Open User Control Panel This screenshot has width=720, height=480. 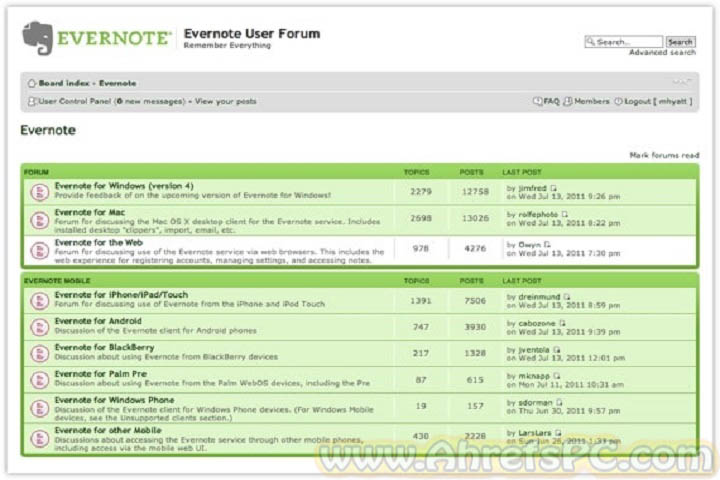pyautogui.click(x=75, y=101)
